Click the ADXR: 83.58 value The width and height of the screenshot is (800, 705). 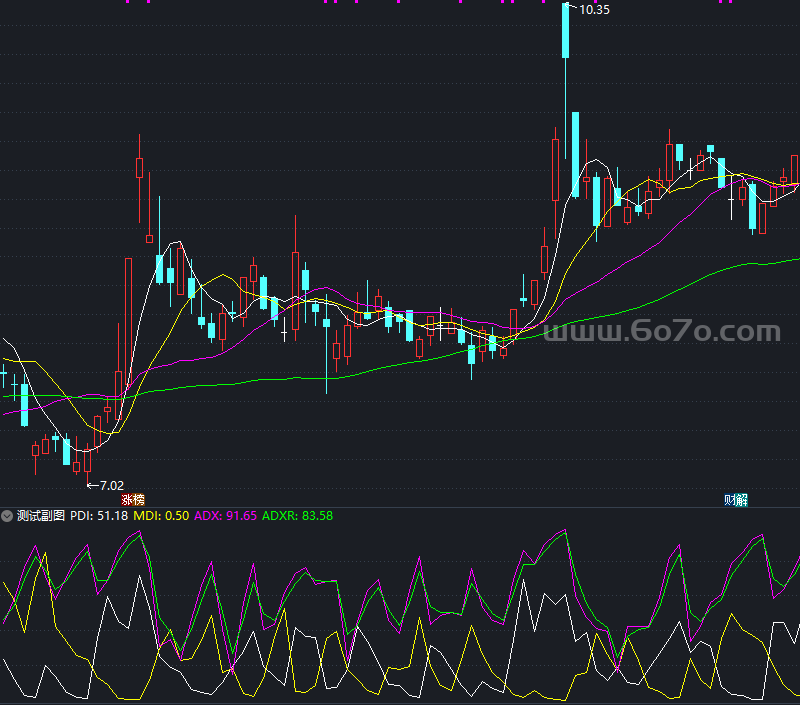297,516
